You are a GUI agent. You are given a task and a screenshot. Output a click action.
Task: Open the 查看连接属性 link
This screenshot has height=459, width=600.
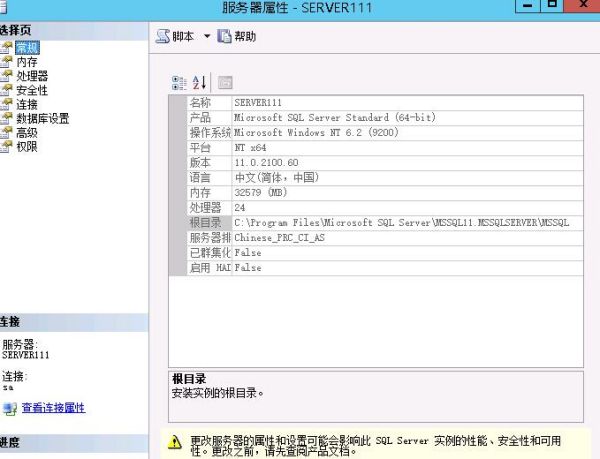54,408
